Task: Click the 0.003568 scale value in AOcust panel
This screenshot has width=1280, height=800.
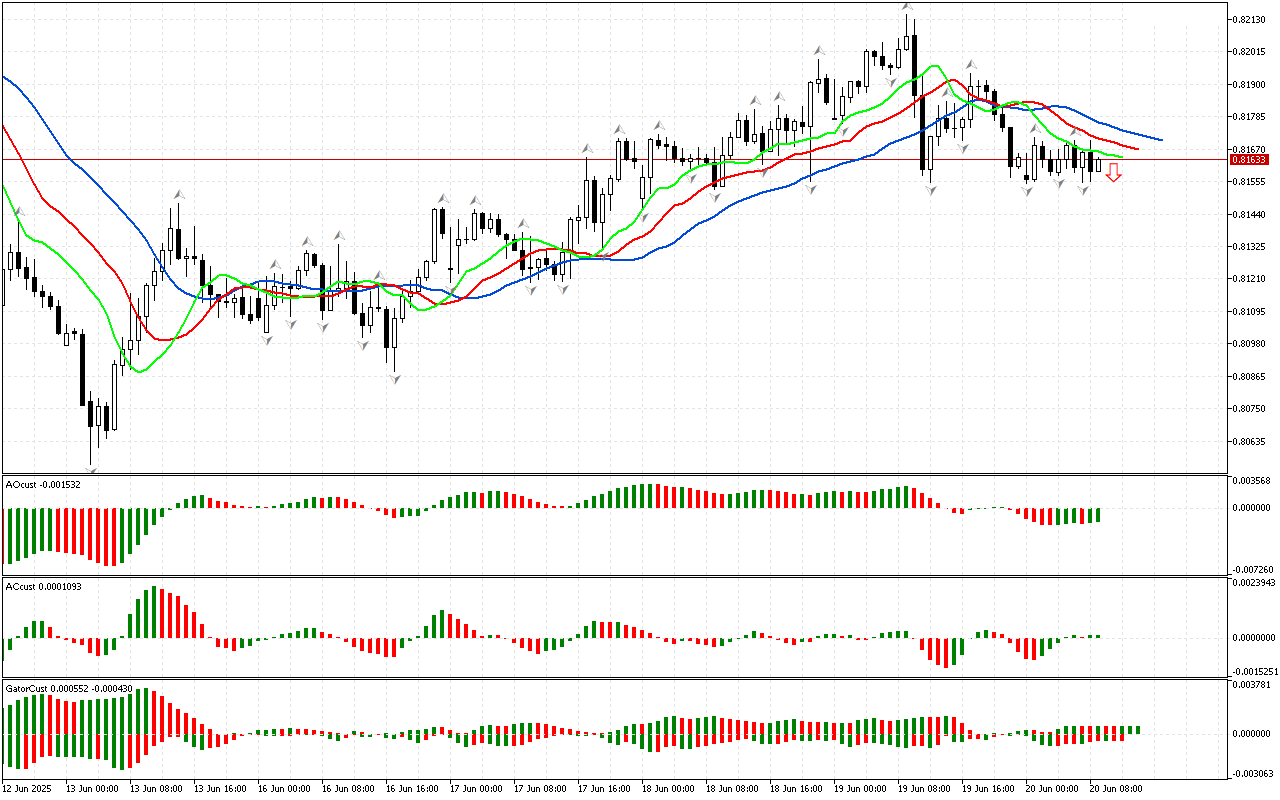Action: 1250,481
